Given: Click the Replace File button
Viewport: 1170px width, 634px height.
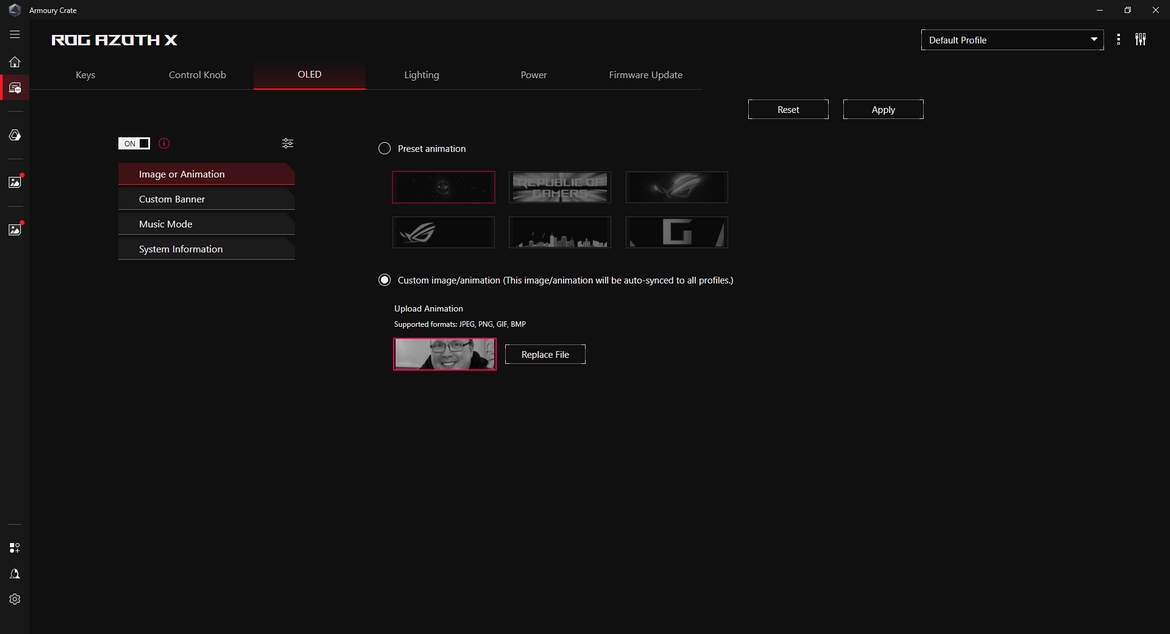Looking at the screenshot, I should 545,354.
